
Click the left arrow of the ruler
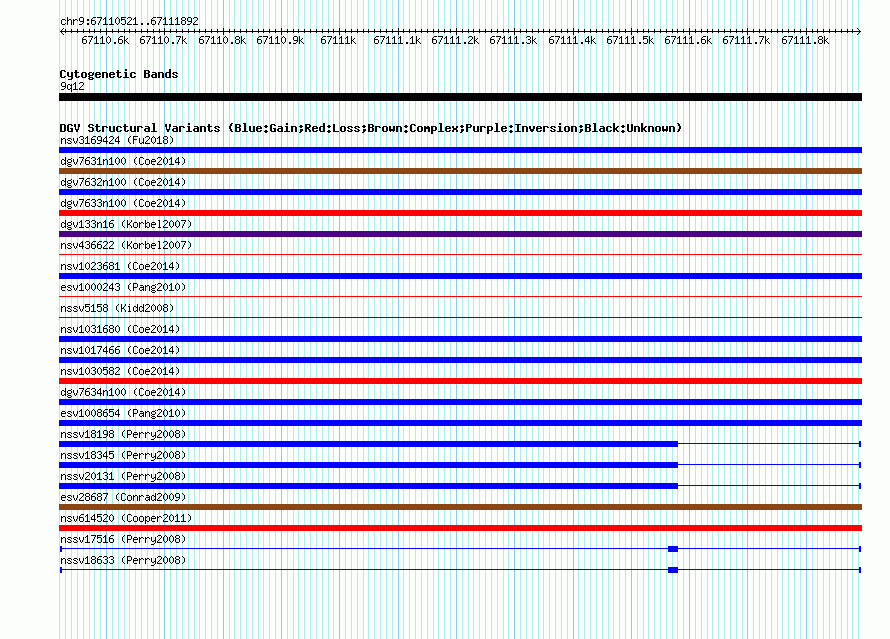click(x=62, y=31)
